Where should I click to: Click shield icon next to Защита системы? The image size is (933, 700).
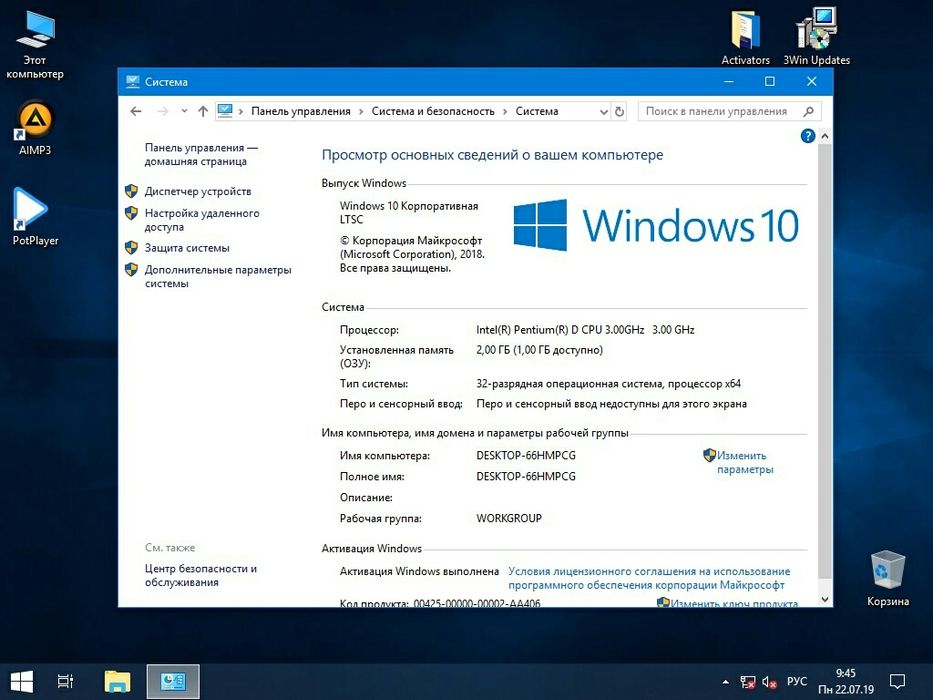132,248
